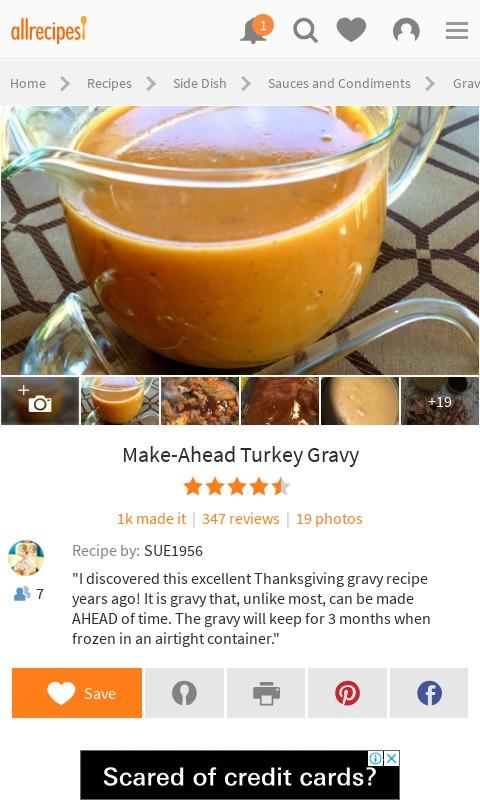
Task: Go to Home breadcrumb
Action: click(28, 83)
